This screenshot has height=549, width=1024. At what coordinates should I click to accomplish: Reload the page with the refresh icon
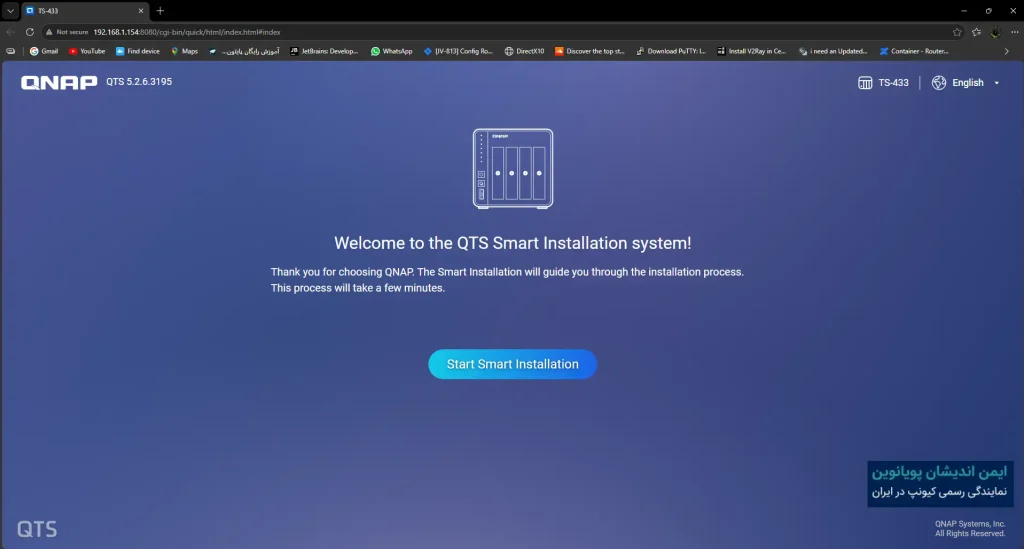[29, 32]
